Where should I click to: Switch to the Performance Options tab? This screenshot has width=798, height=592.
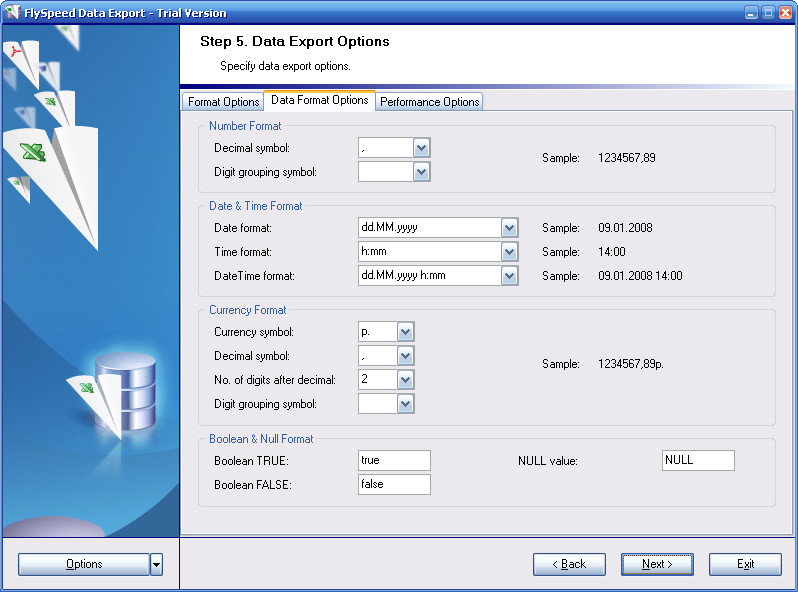point(430,102)
